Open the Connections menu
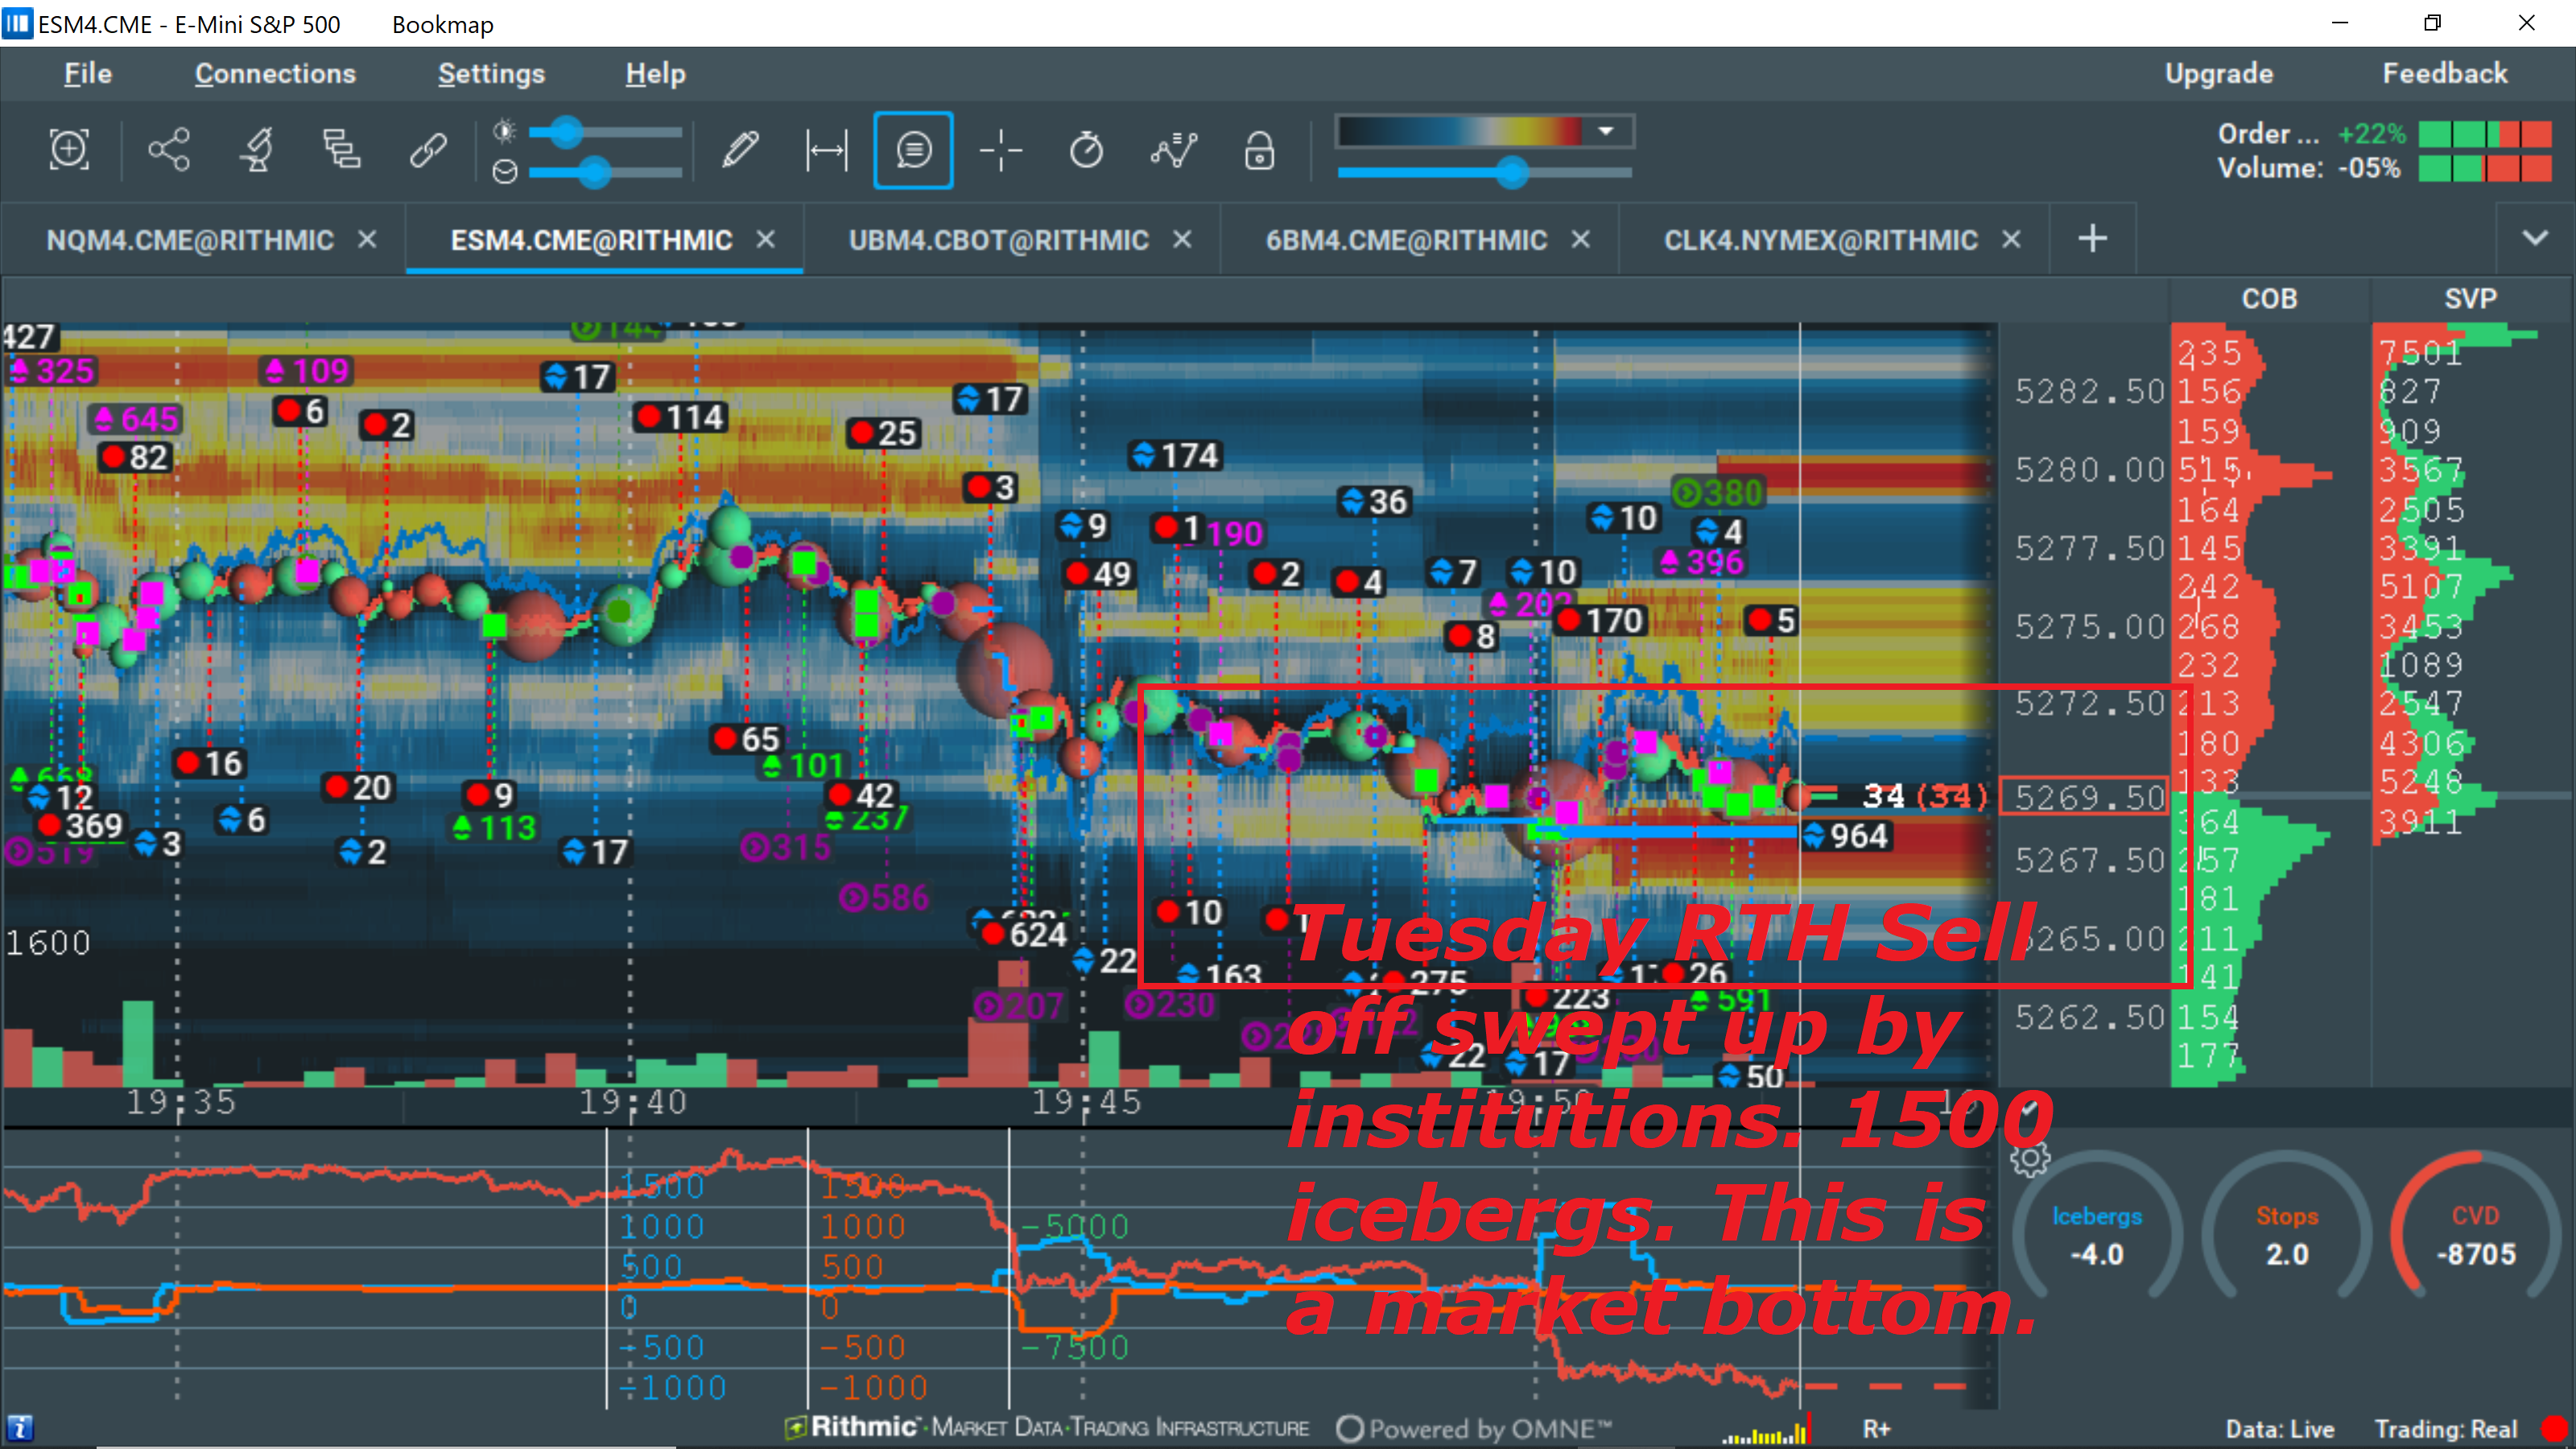This screenshot has height=1449, width=2576. click(x=275, y=74)
